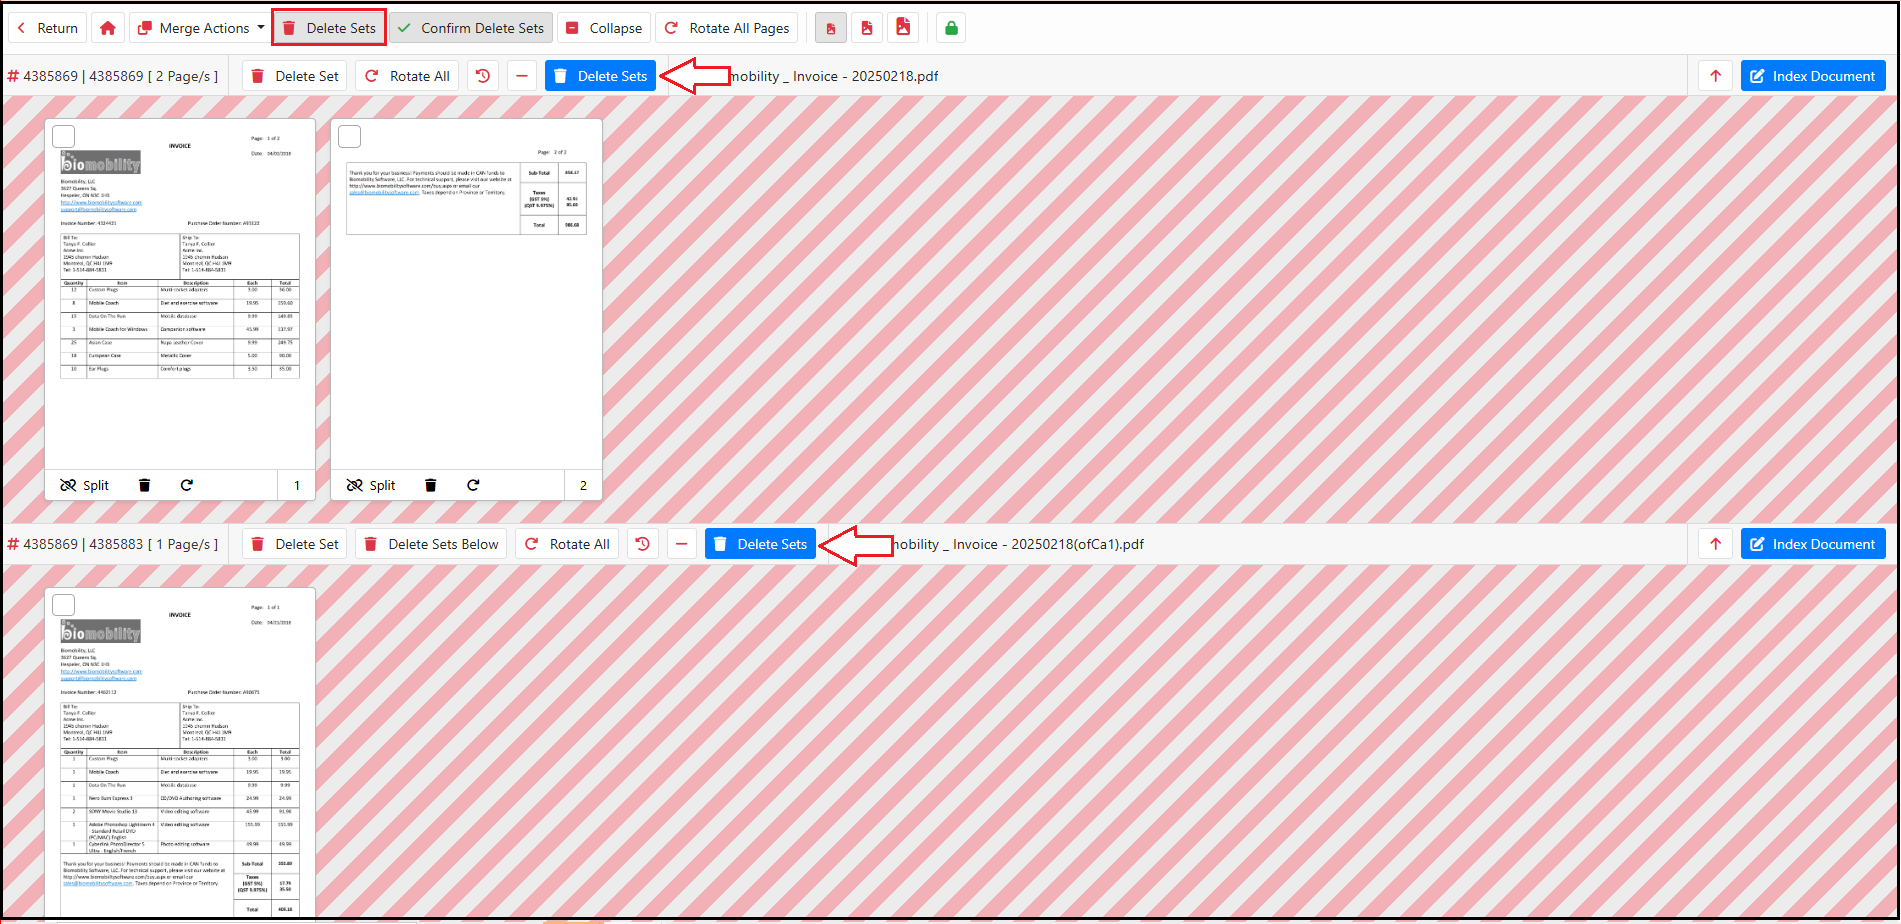Move first document set up with arrow

(1715, 76)
